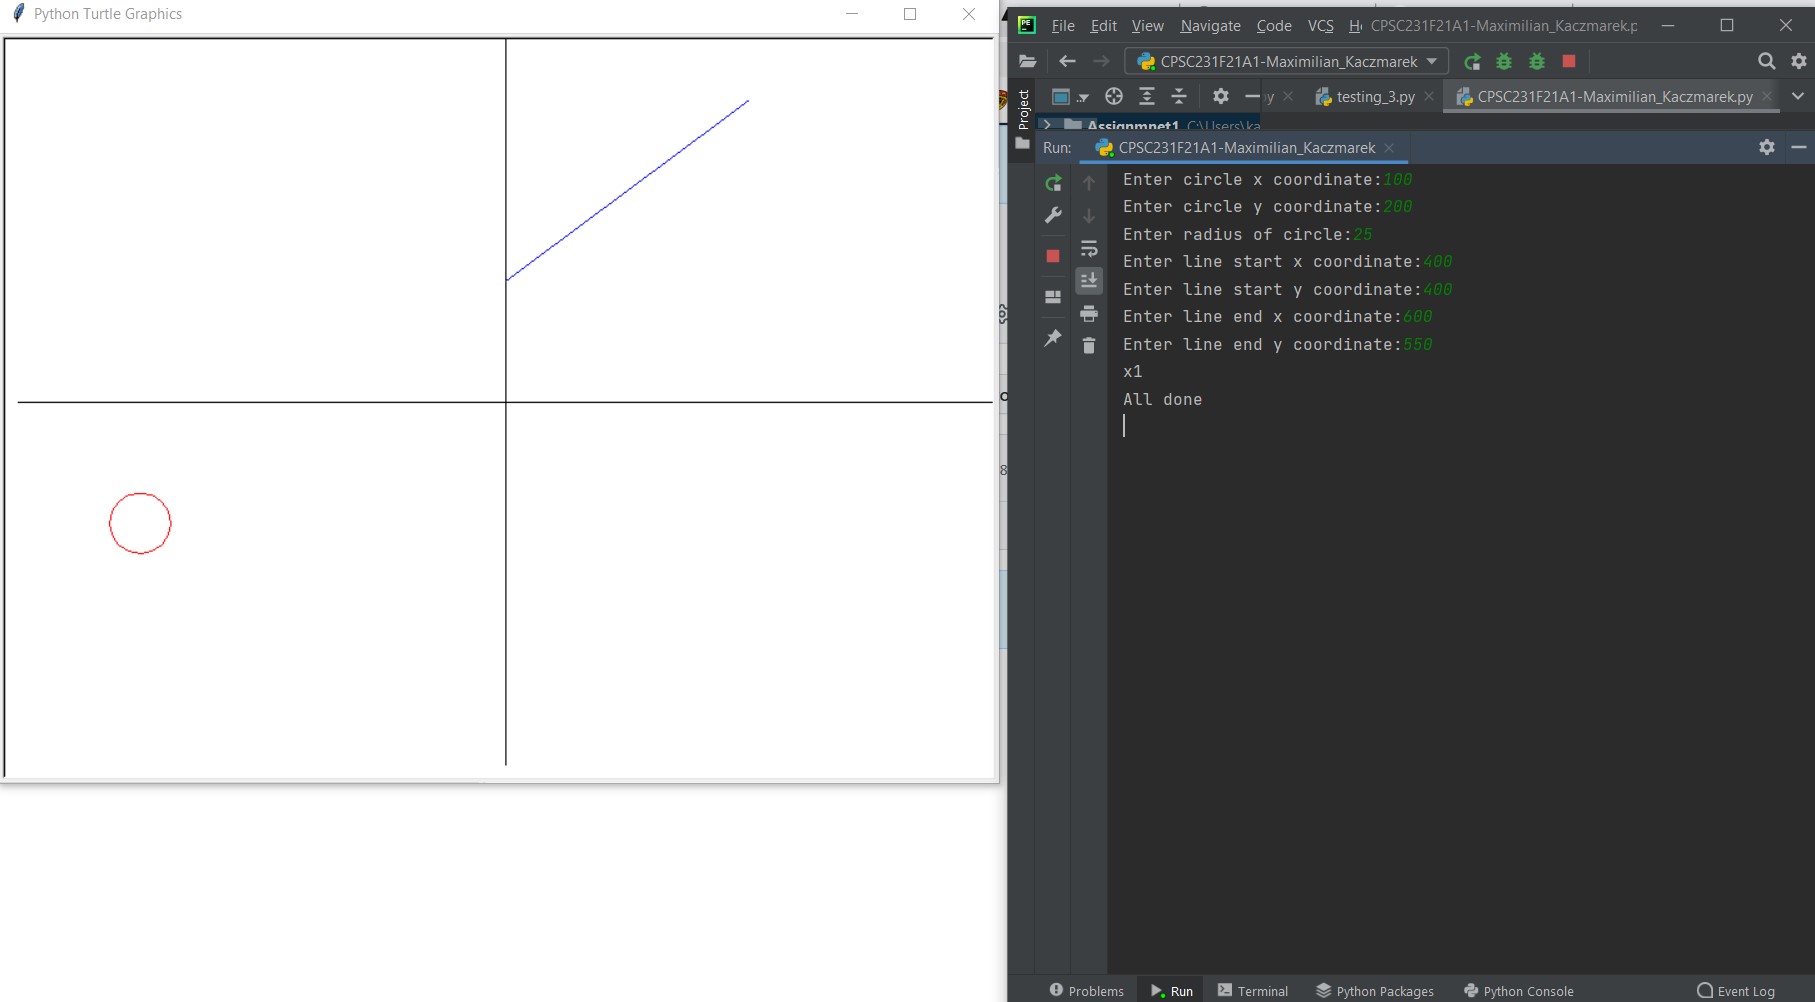
Task: Close the testing_3.py tab
Action: (x=1429, y=96)
